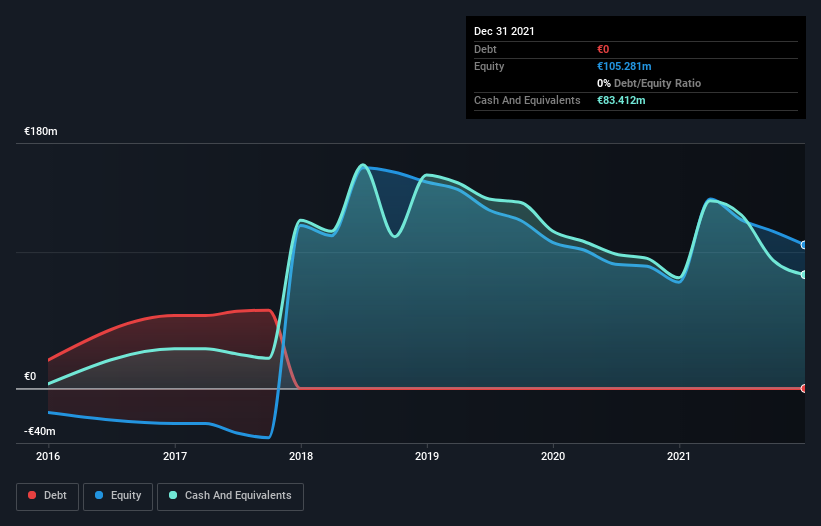Click the €0 y-axis label
The image size is (821, 526).
(x=30, y=376)
